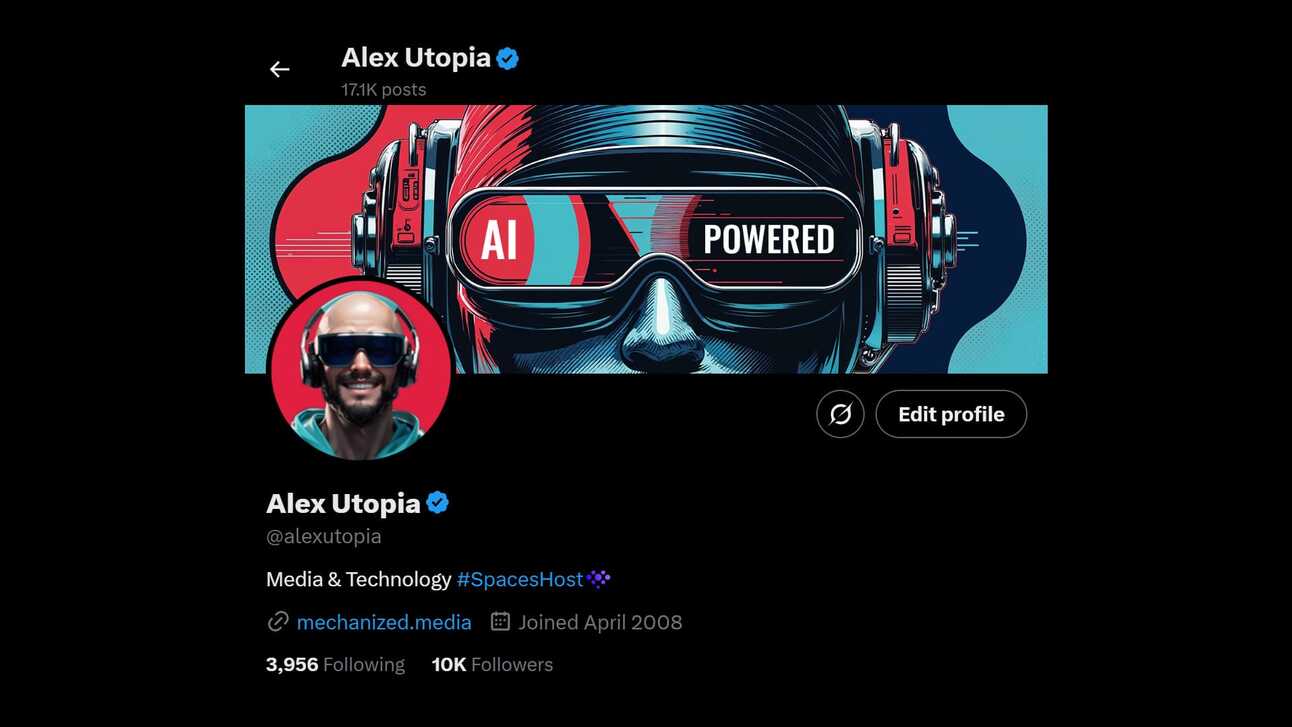Click the calendar icon beside Joined date
1292x727 pixels.
[x=500, y=622]
